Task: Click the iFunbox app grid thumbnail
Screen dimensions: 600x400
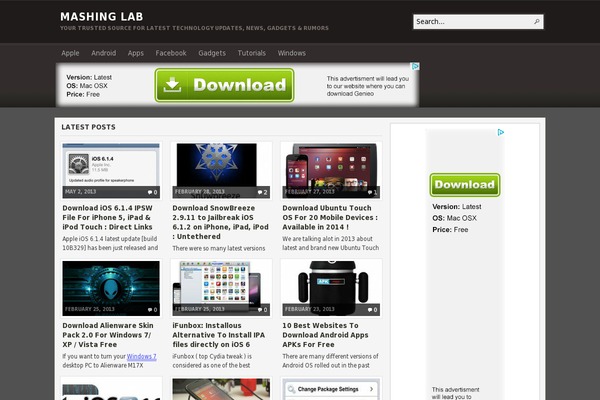Action: pyautogui.click(x=221, y=288)
